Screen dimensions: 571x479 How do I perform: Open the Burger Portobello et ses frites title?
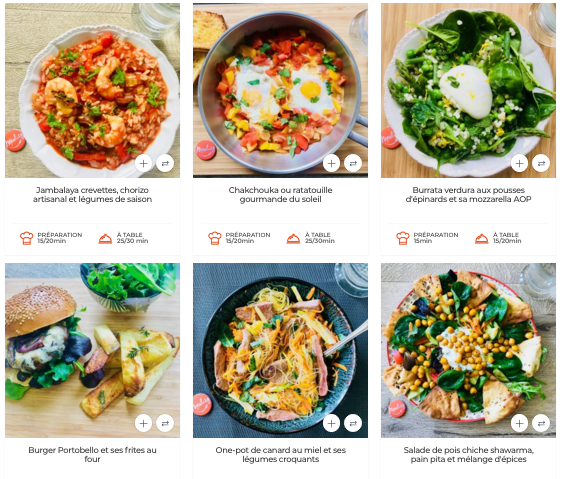[x=92, y=454]
